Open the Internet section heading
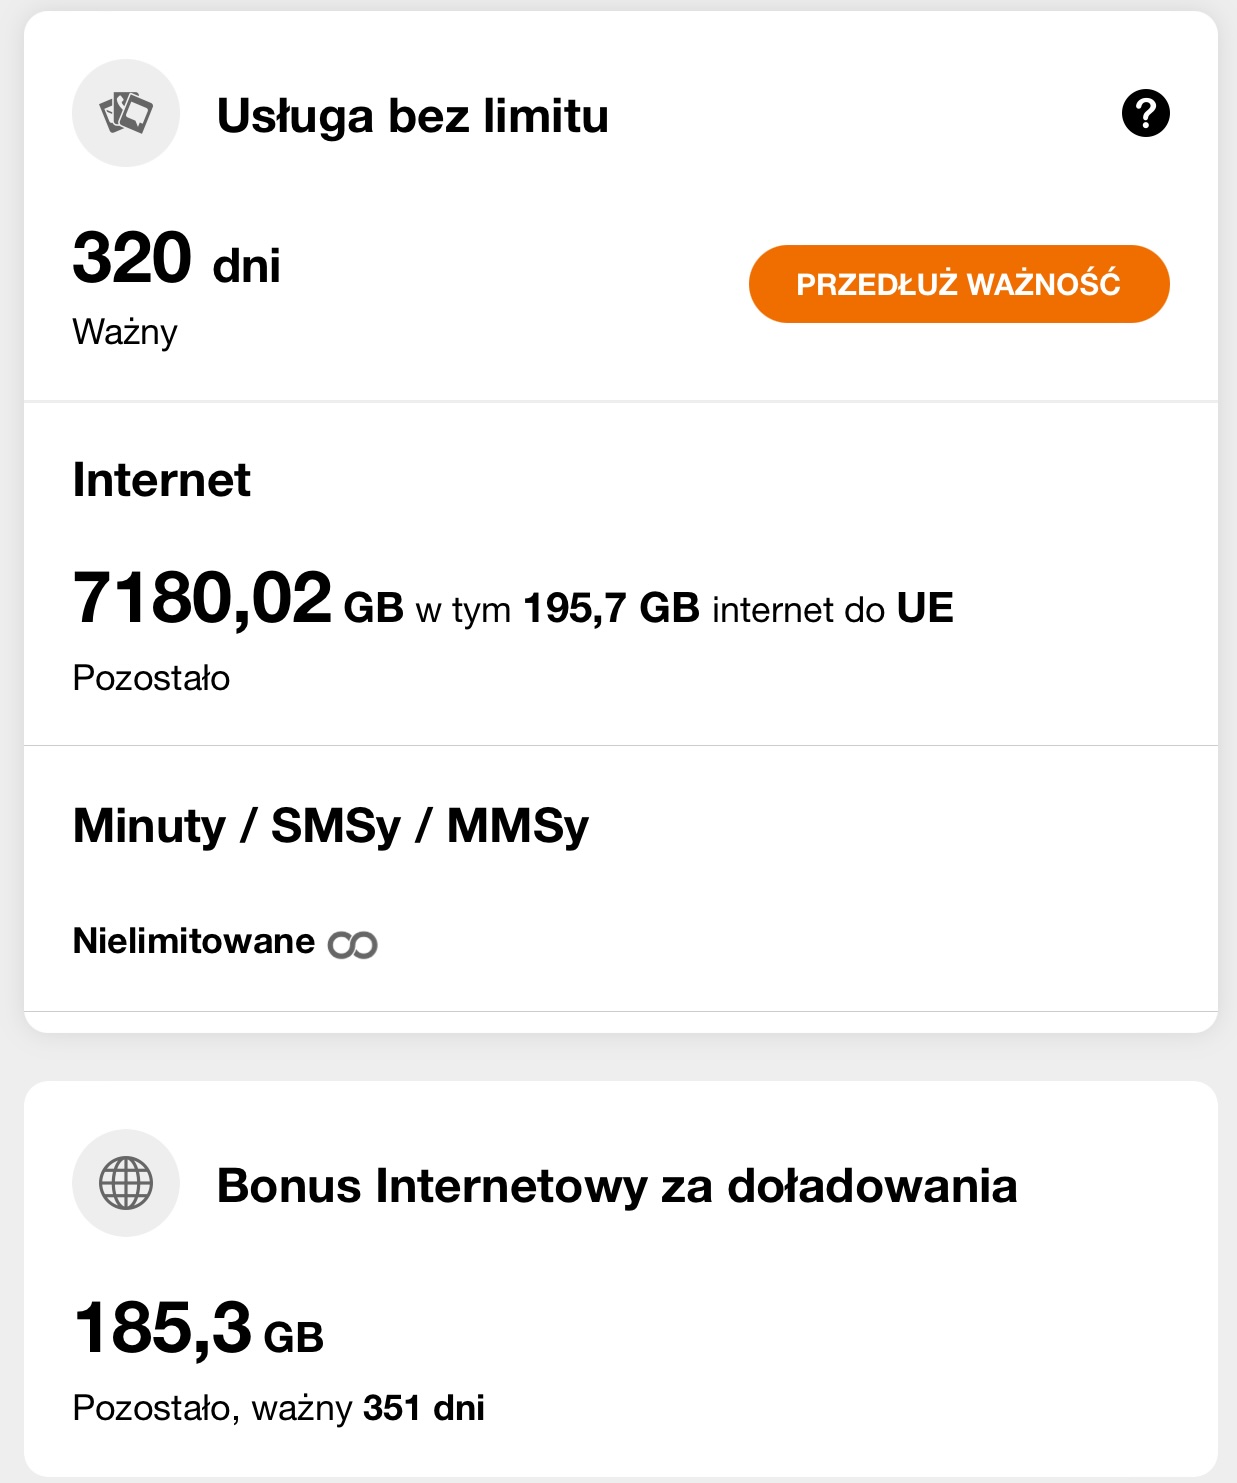The image size is (1237, 1483). (161, 480)
